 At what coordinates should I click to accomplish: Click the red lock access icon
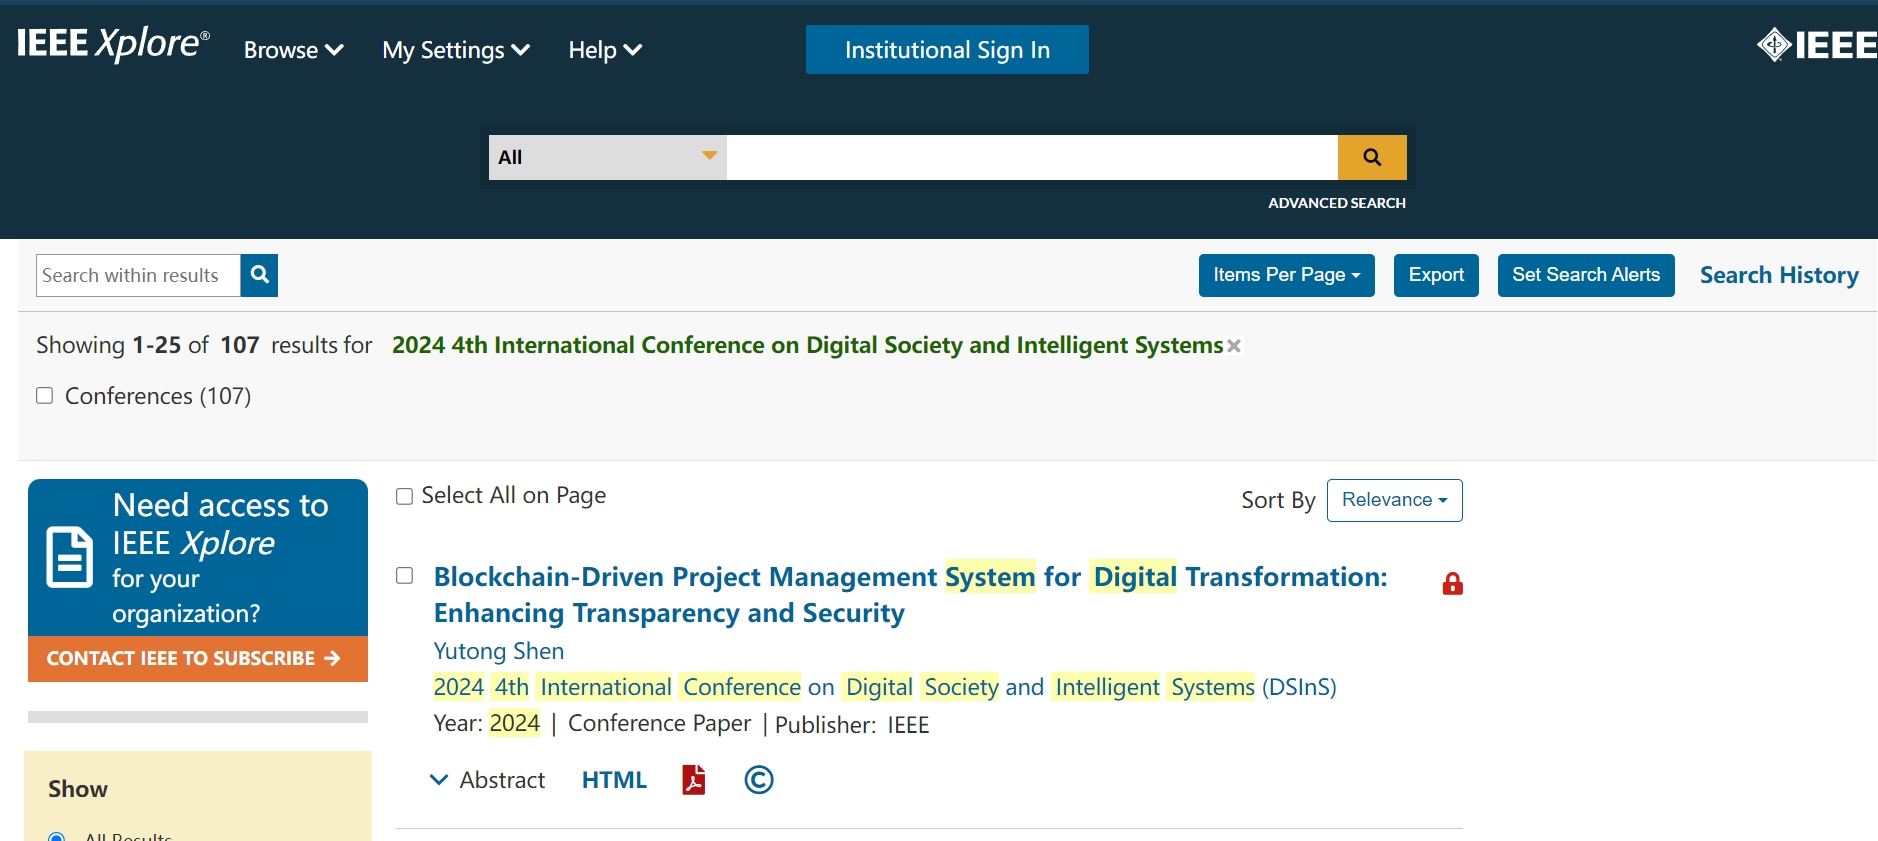(1452, 584)
